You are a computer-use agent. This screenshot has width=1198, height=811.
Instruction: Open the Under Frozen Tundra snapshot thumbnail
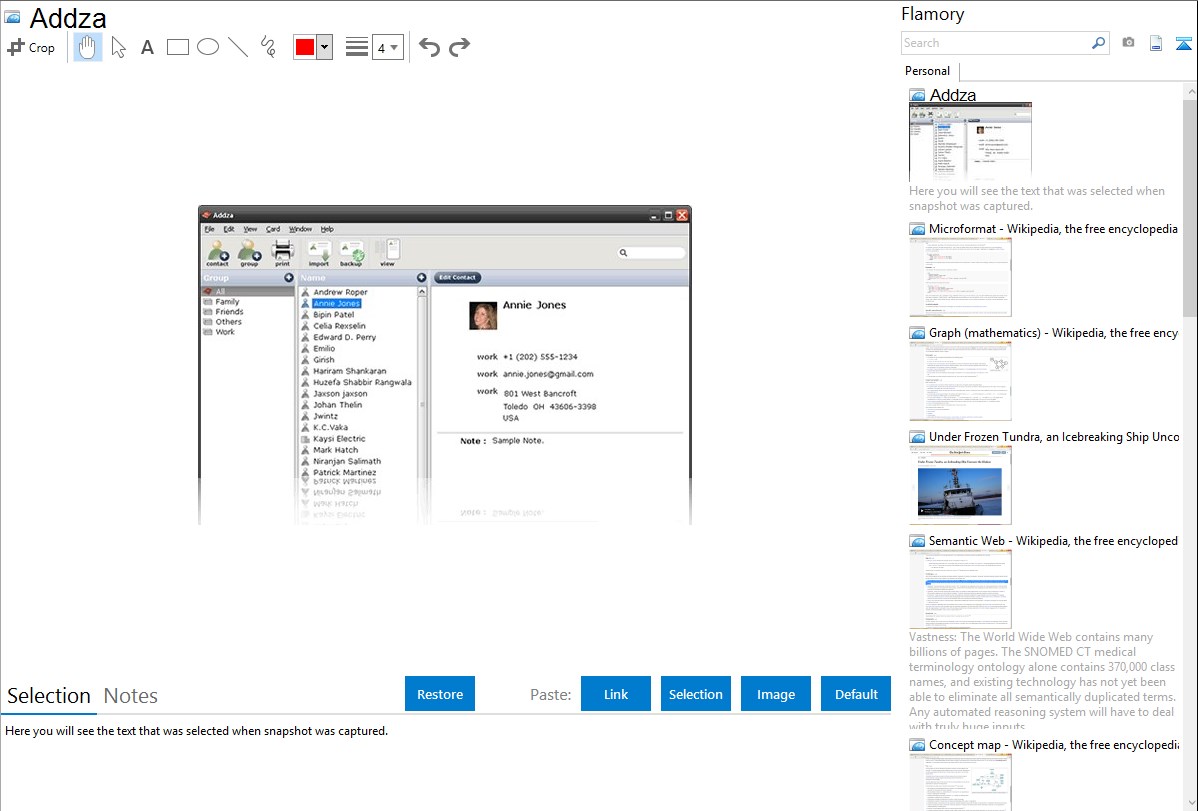click(x=960, y=485)
